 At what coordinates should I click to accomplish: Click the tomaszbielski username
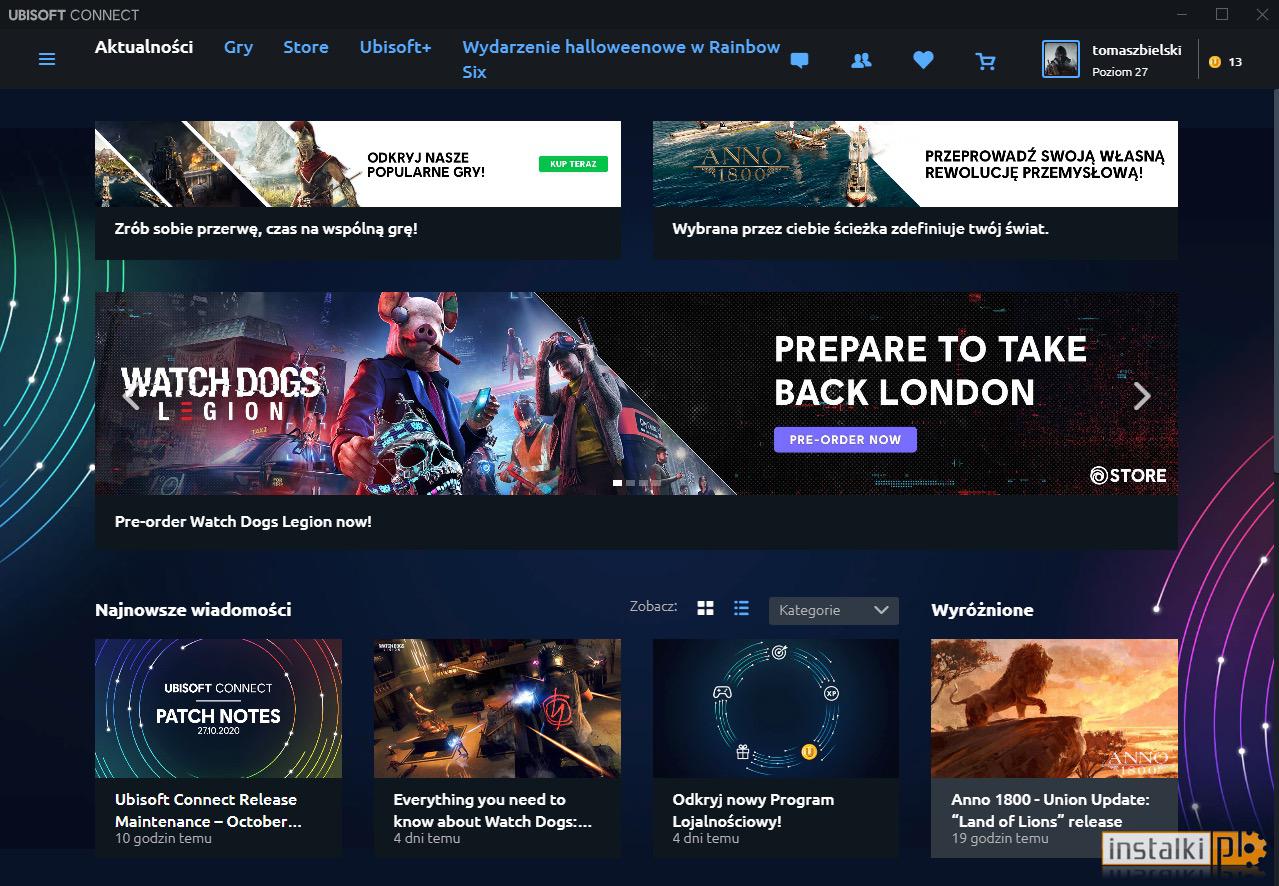click(1137, 50)
